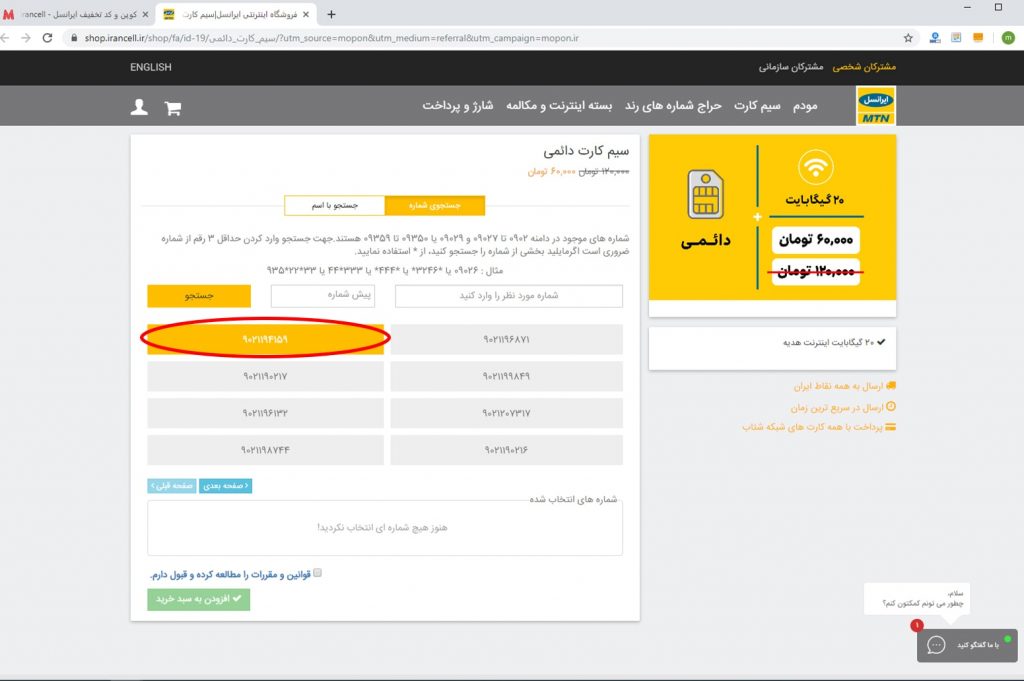Go to next page 'صفحه بعدی'
1024x681 pixels.
tap(225, 486)
